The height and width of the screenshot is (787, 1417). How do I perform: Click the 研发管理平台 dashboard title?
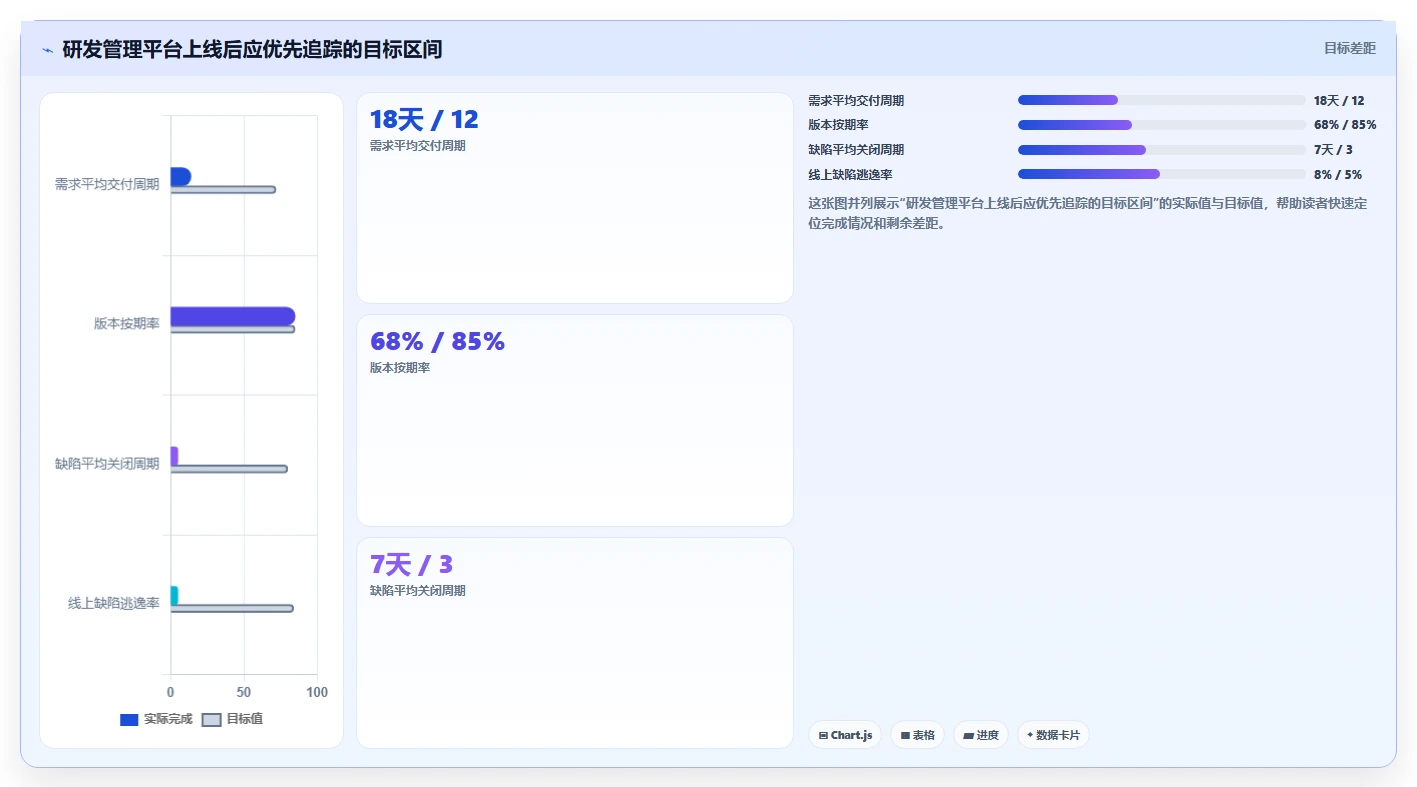[x=252, y=49]
